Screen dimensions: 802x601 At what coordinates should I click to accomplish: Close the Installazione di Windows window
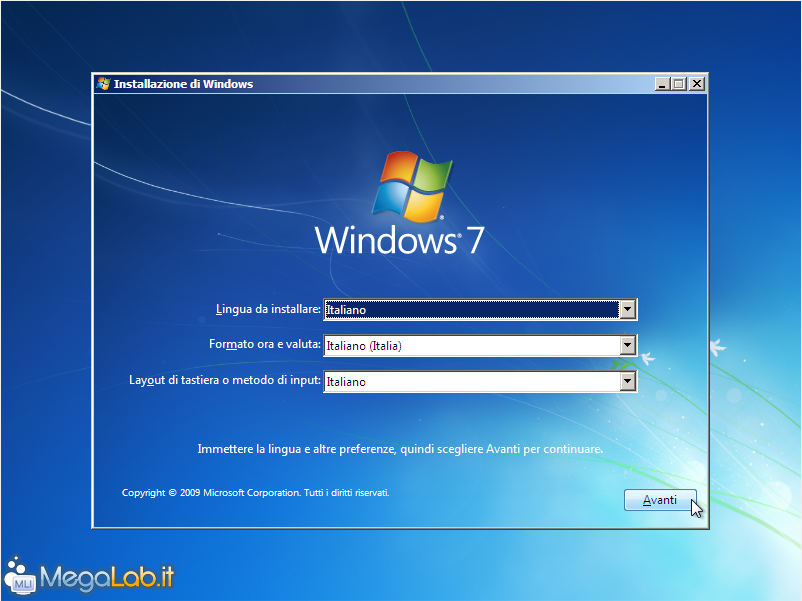(697, 84)
